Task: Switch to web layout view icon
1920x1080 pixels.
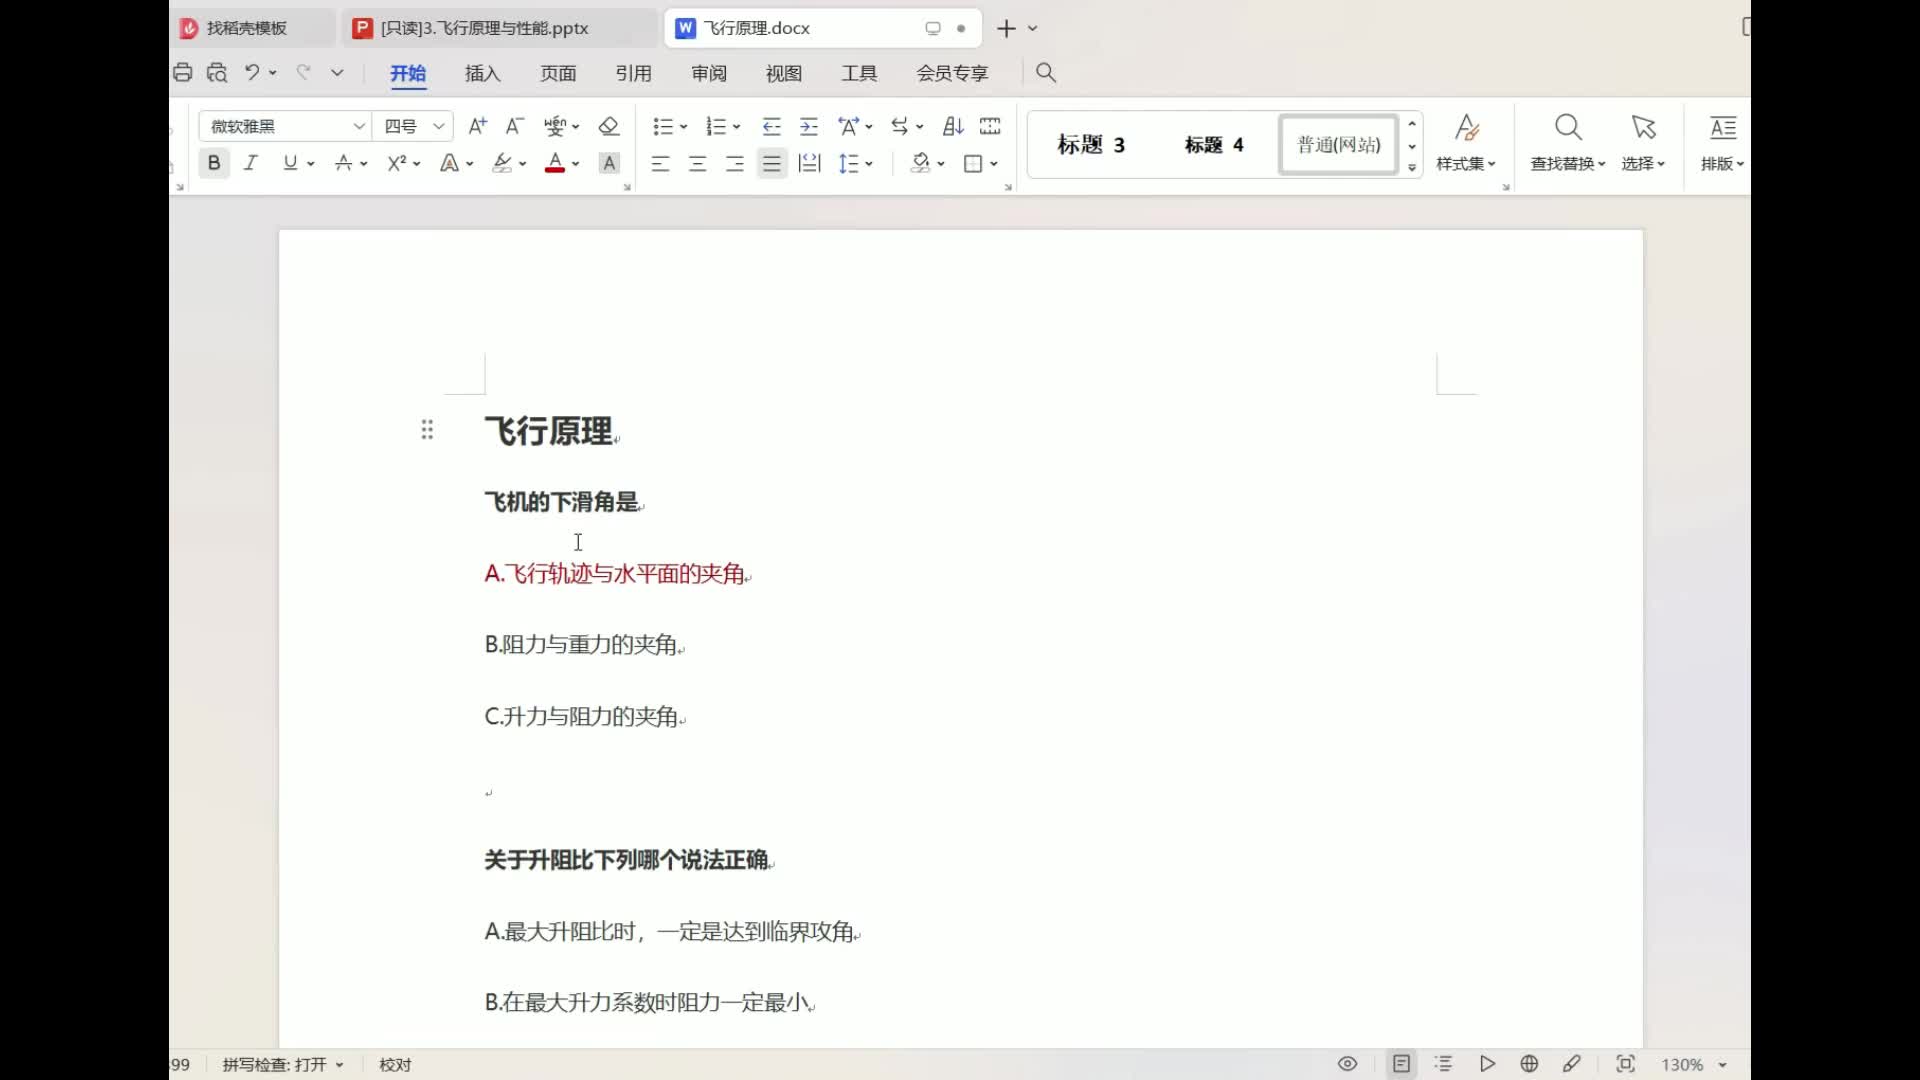Action: click(1529, 1064)
